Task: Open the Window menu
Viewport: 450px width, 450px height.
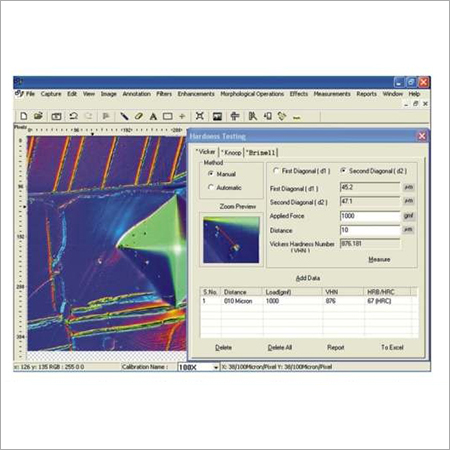Action: pyautogui.click(x=393, y=94)
